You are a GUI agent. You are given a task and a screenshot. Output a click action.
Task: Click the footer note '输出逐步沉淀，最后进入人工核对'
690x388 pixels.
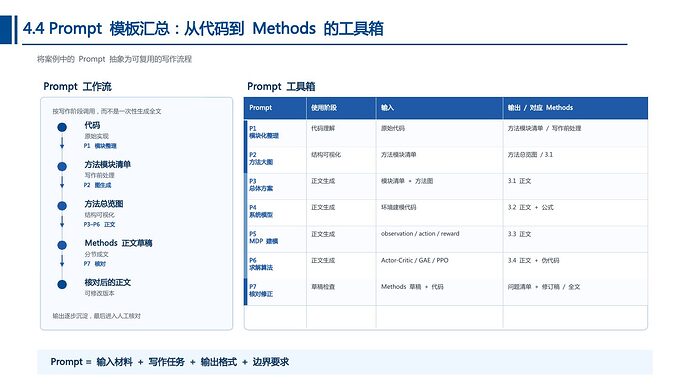(x=97, y=316)
